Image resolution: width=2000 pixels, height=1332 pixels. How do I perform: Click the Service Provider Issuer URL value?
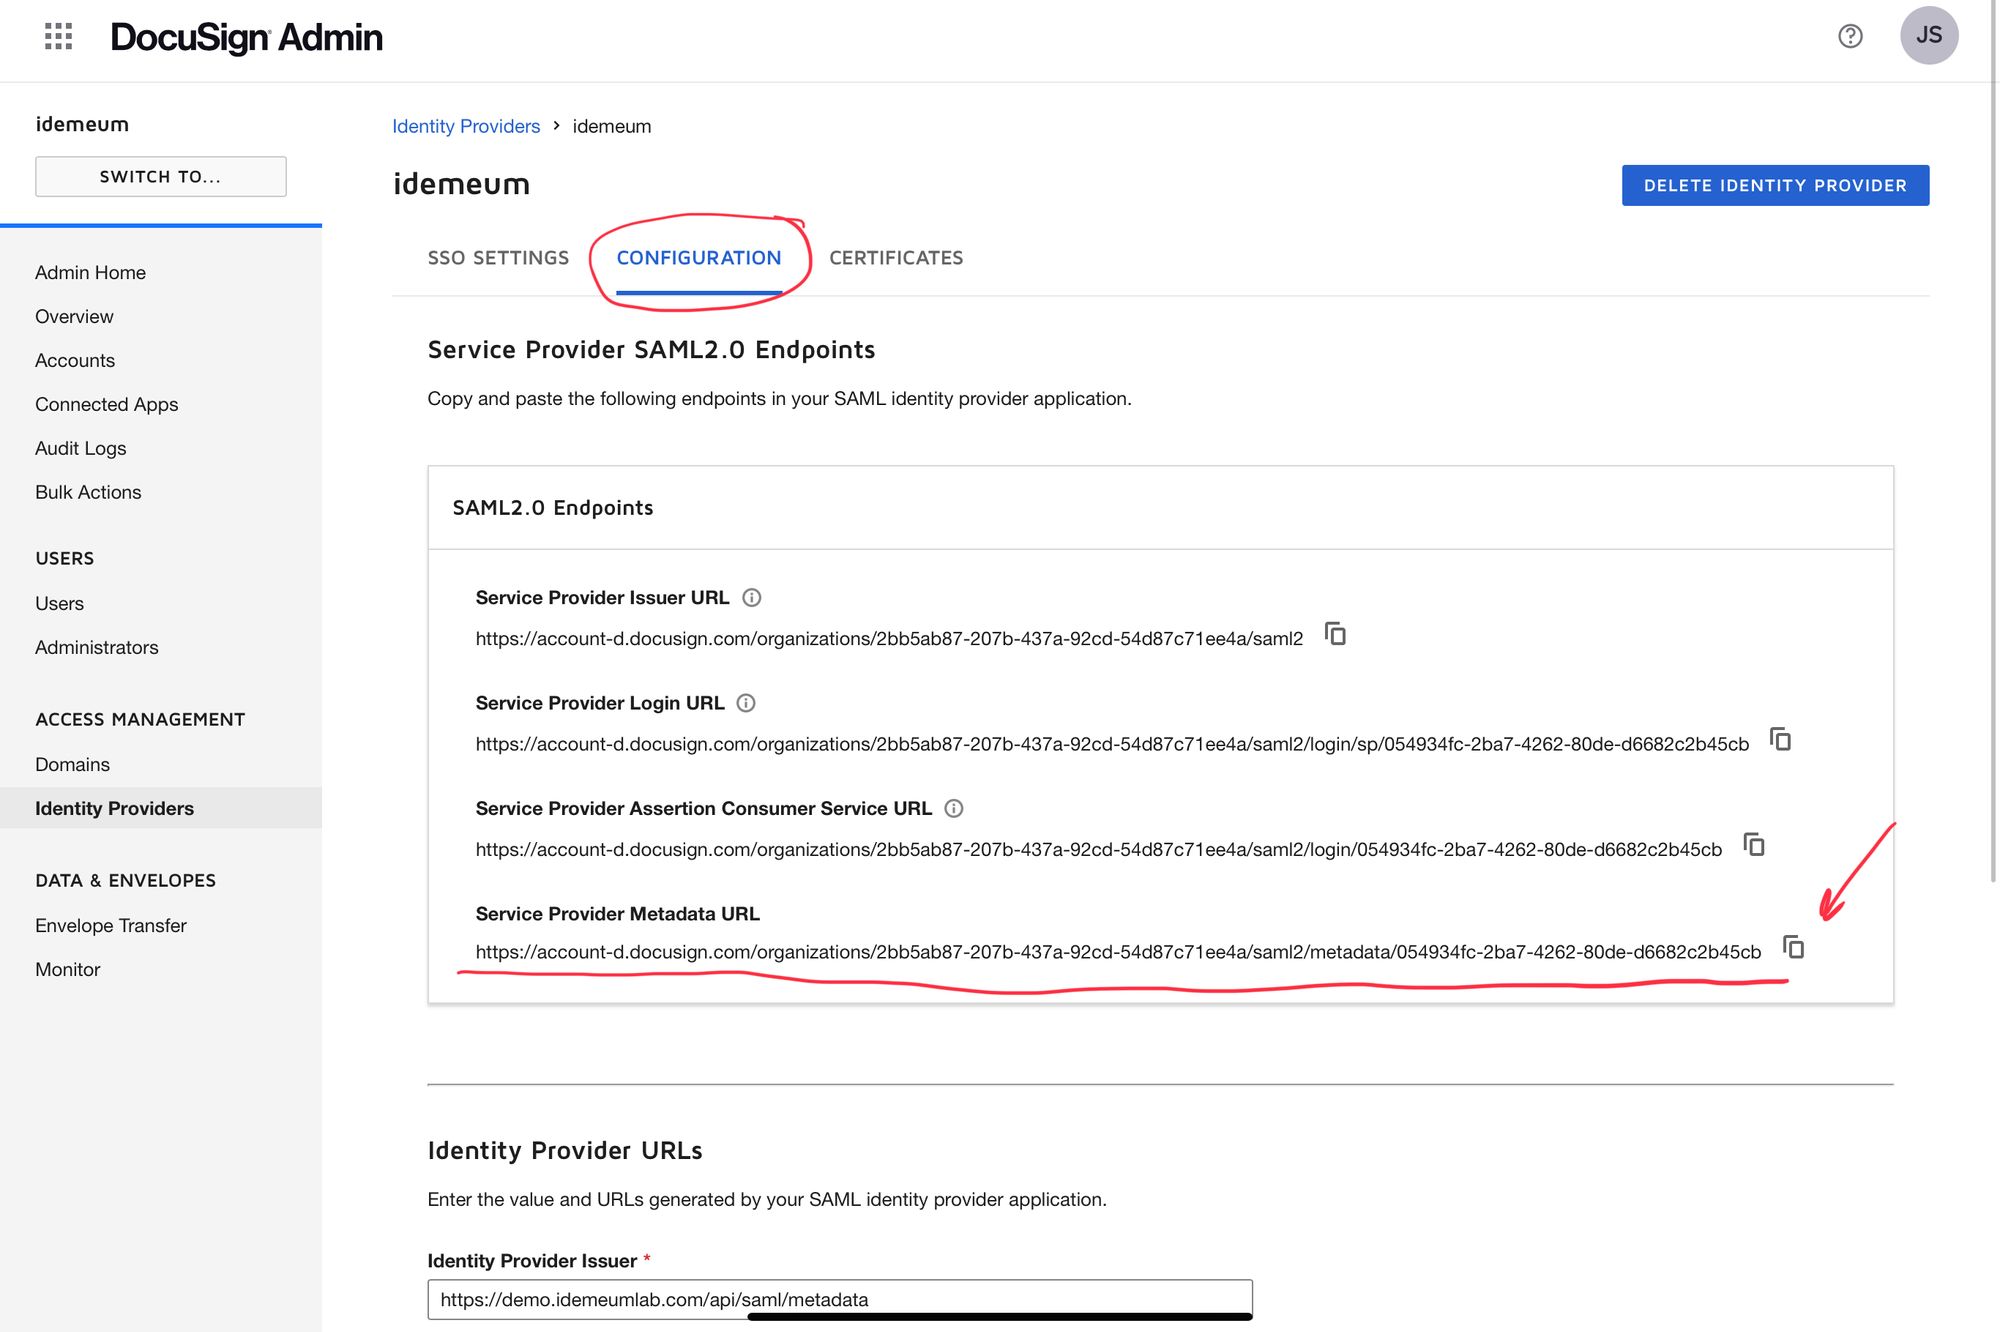click(x=889, y=638)
